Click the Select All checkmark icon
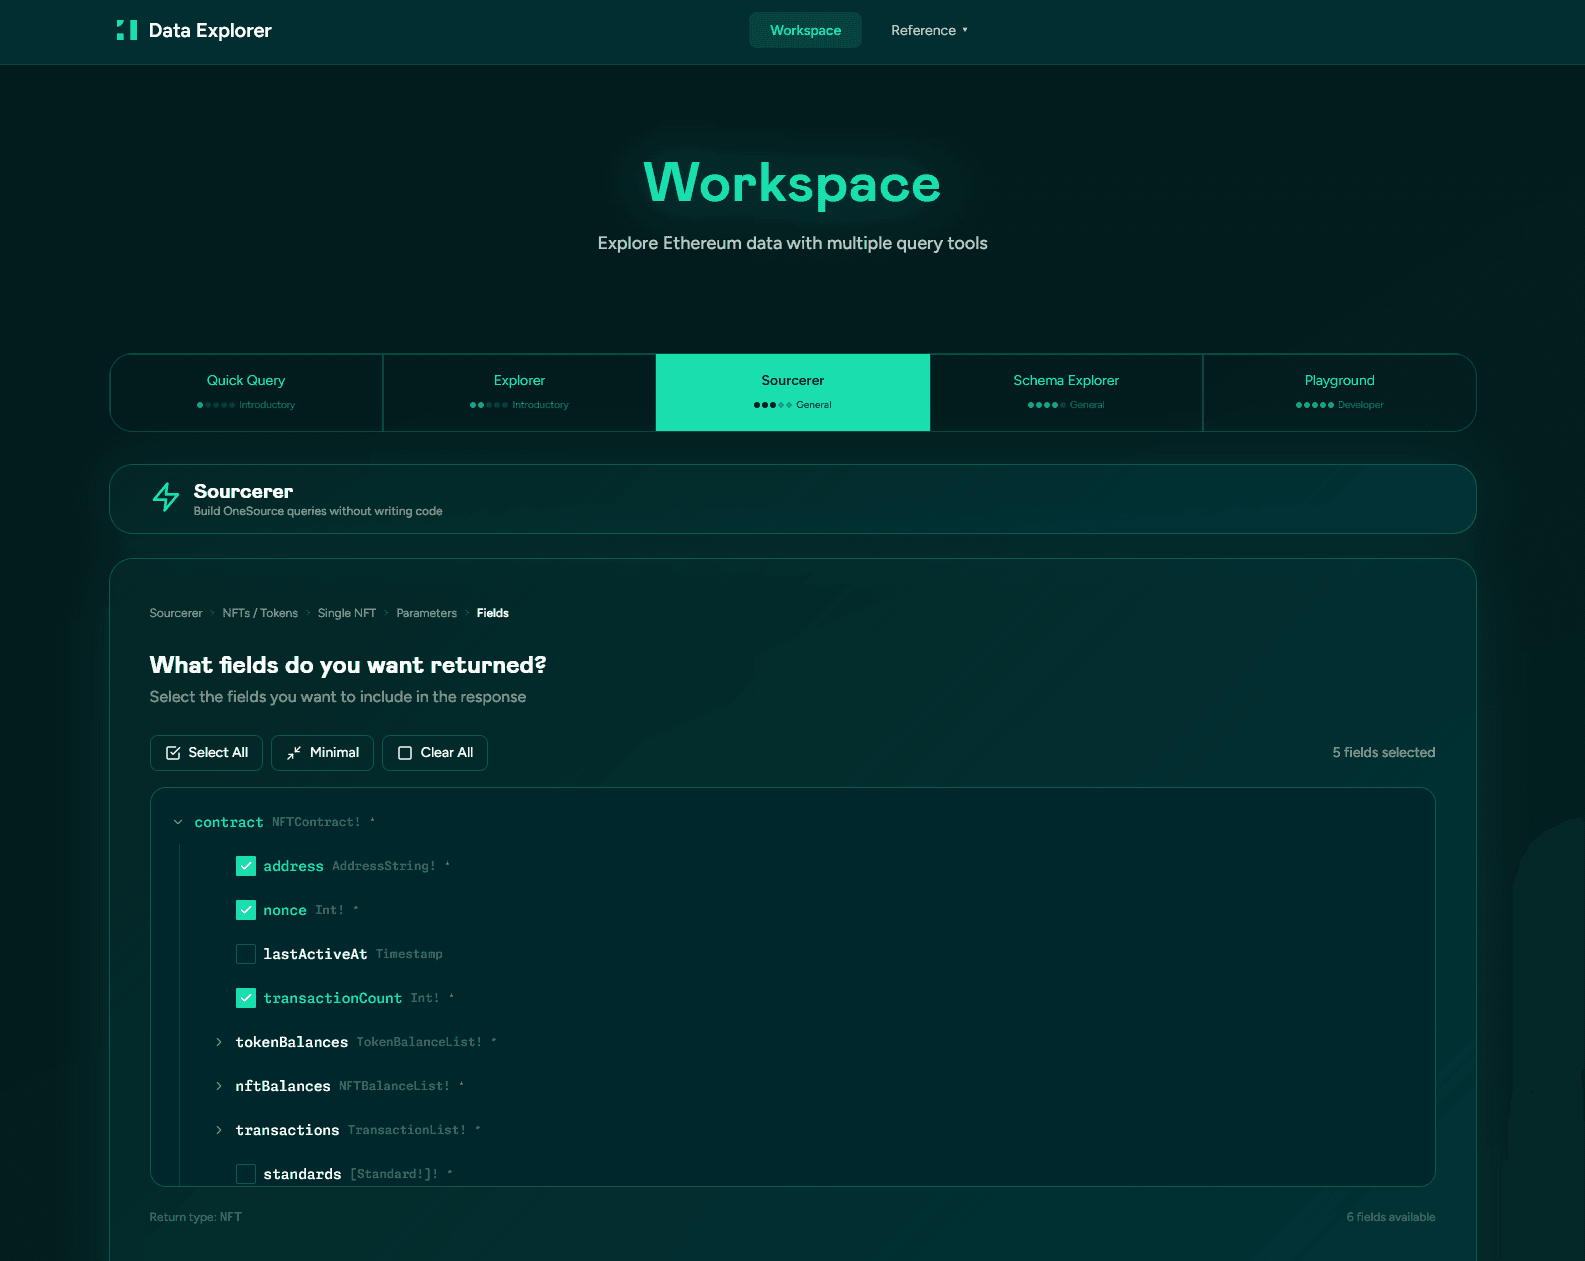 [x=173, y=753]
